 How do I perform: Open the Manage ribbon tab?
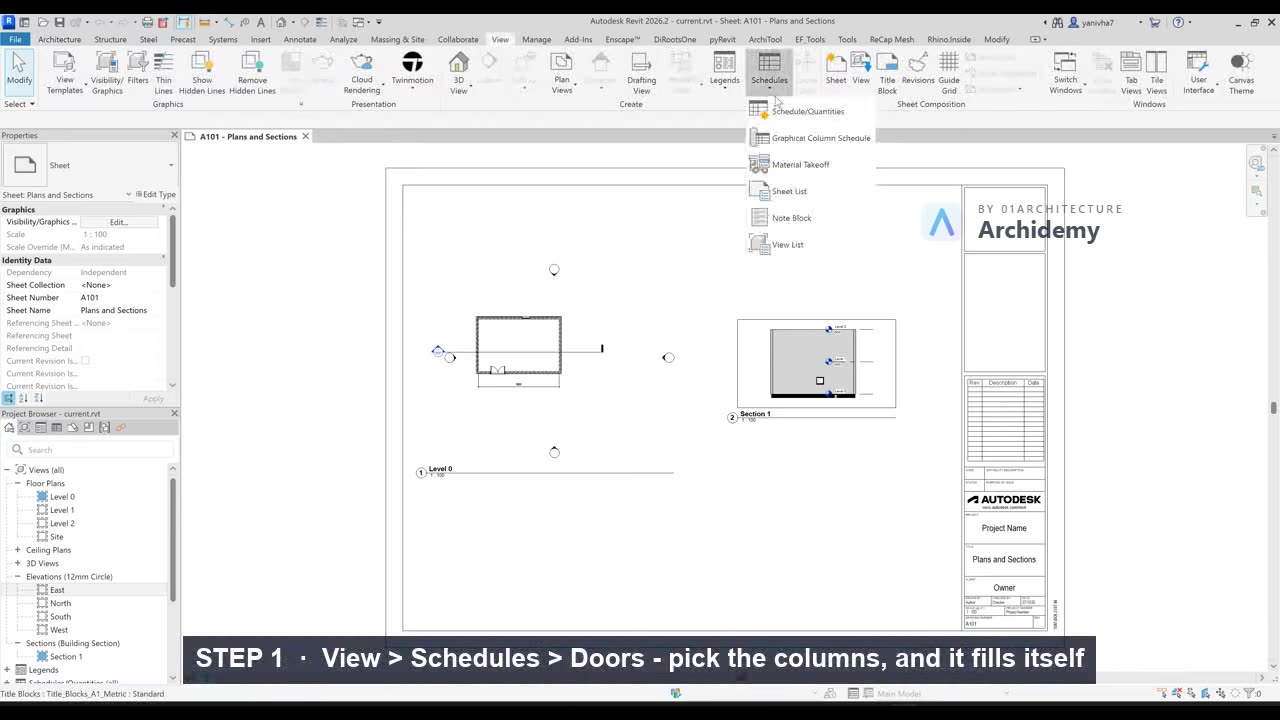(x=536, y=39)
